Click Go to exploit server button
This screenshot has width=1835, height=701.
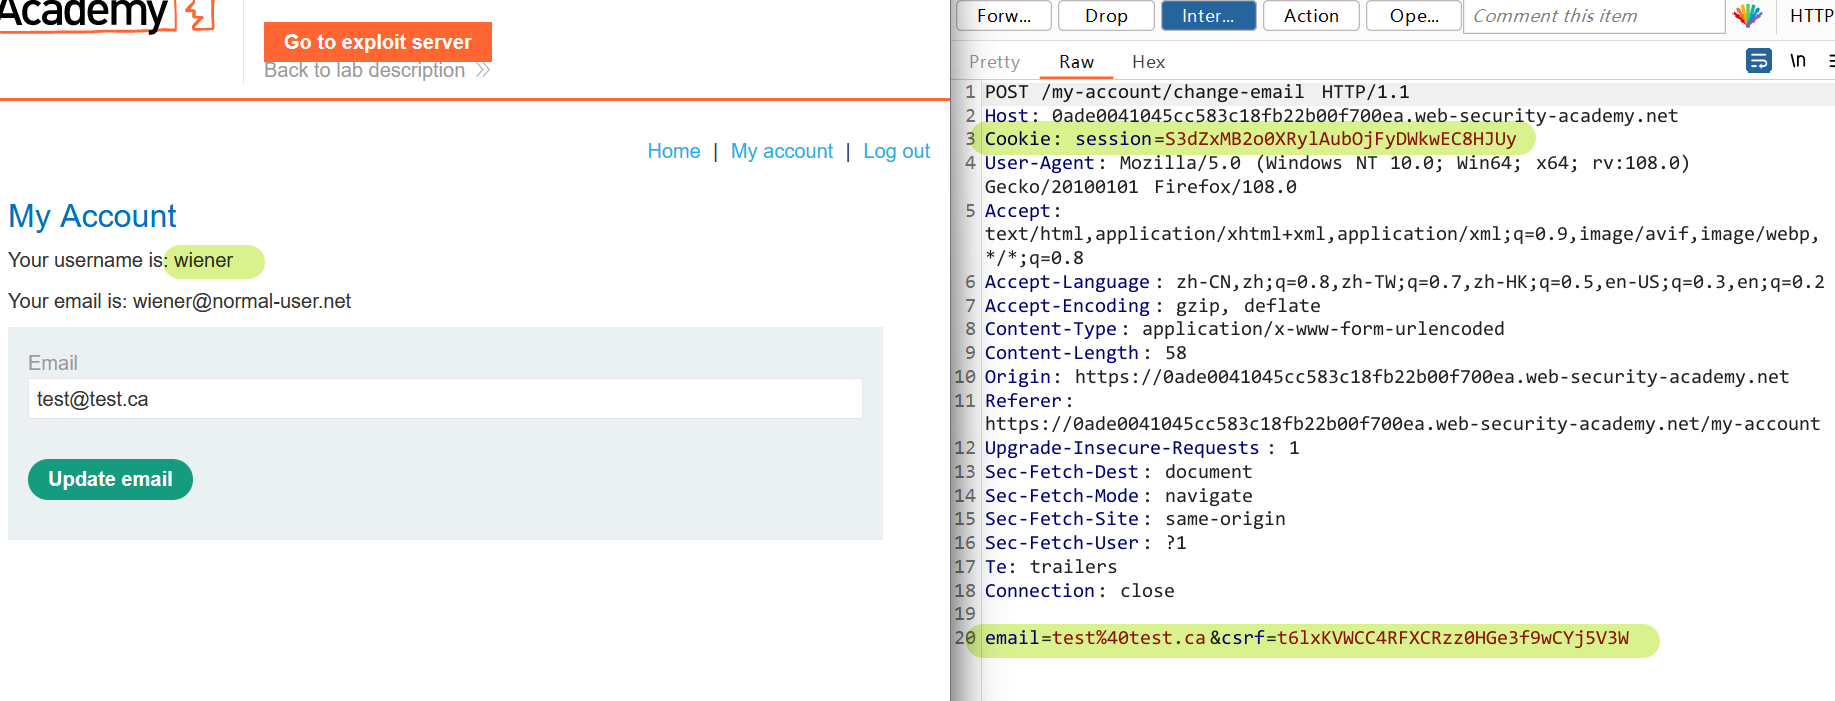[377, 42]
